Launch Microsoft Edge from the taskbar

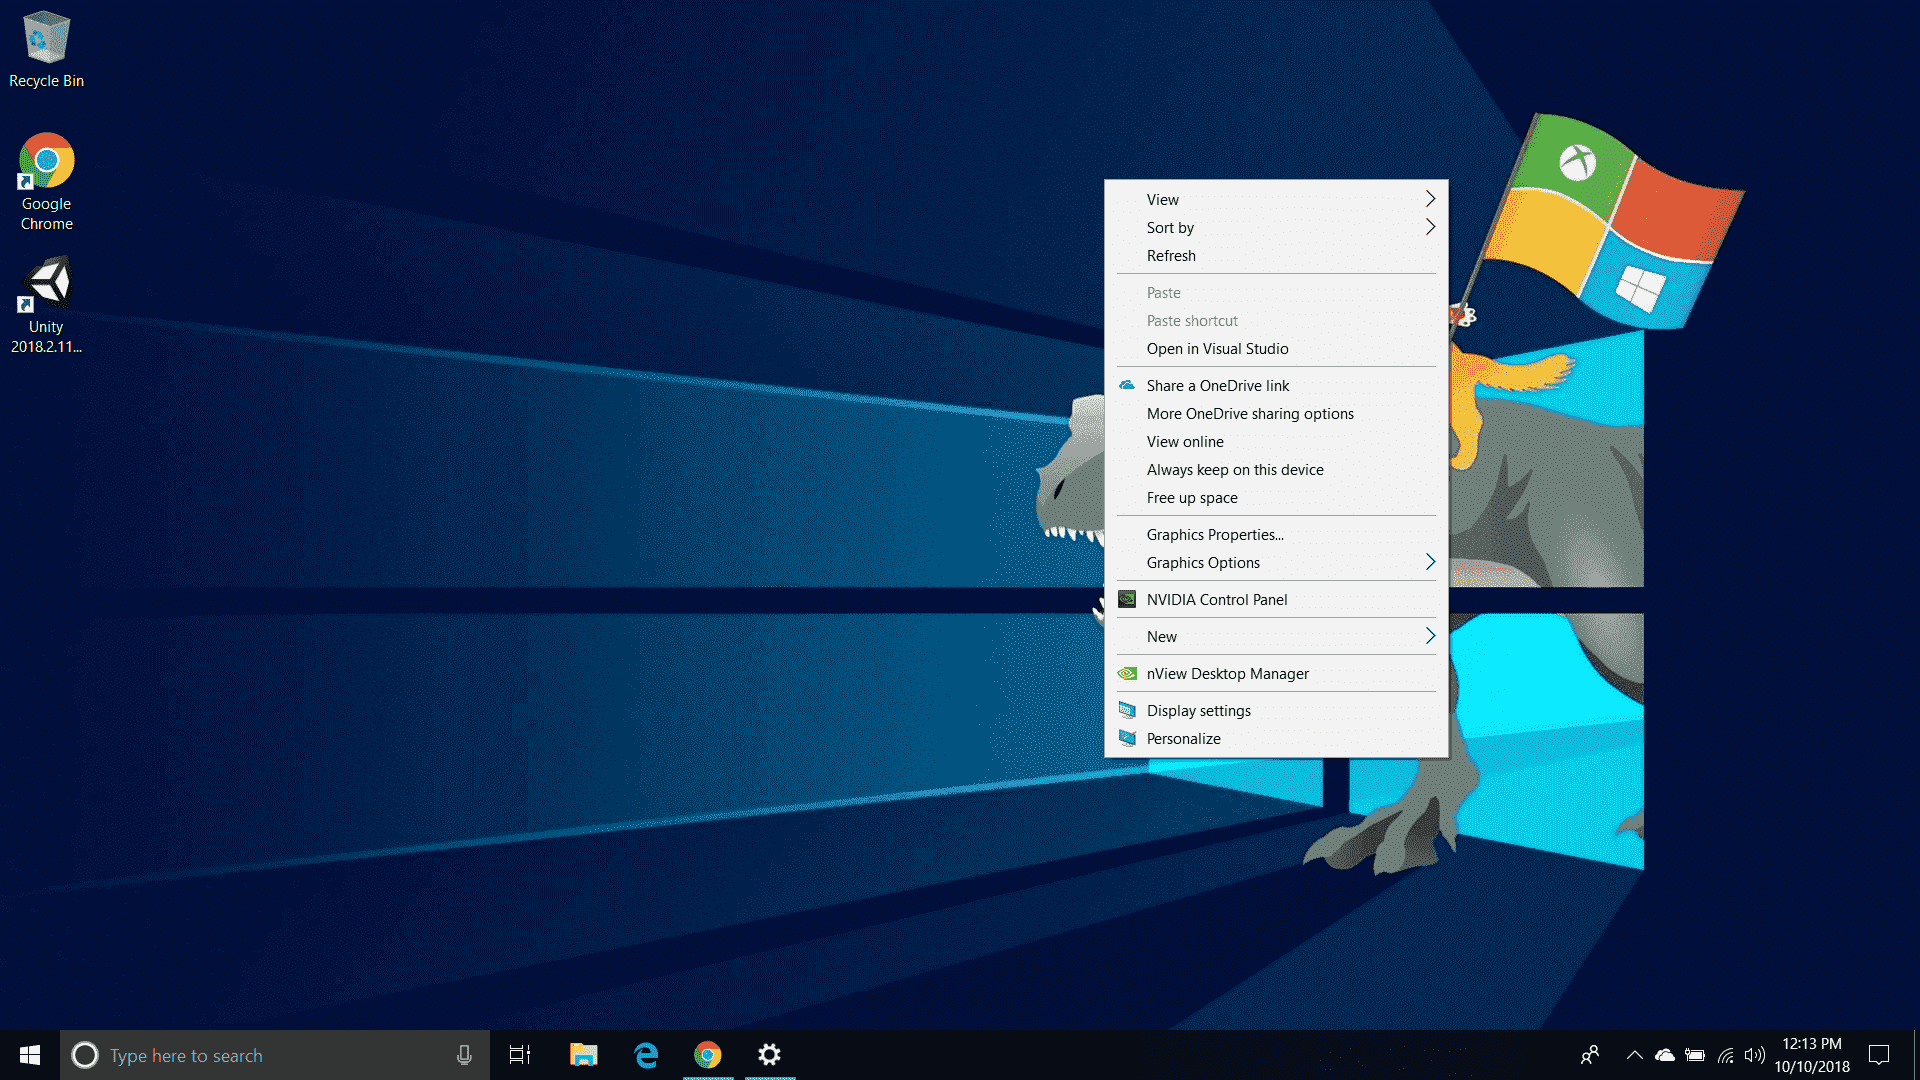pos(646,1055)
